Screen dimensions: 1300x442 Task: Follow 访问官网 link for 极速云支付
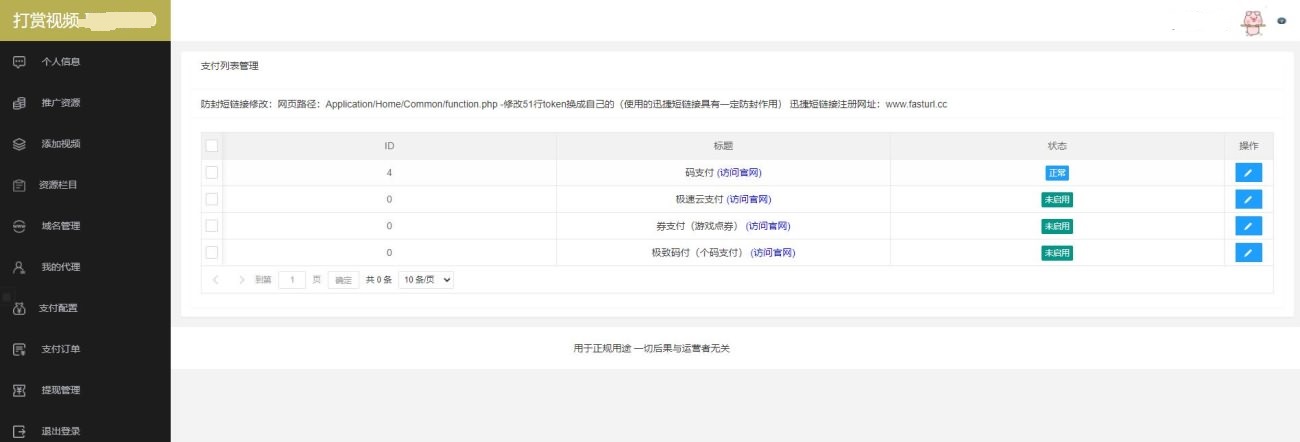pos(748,199)
